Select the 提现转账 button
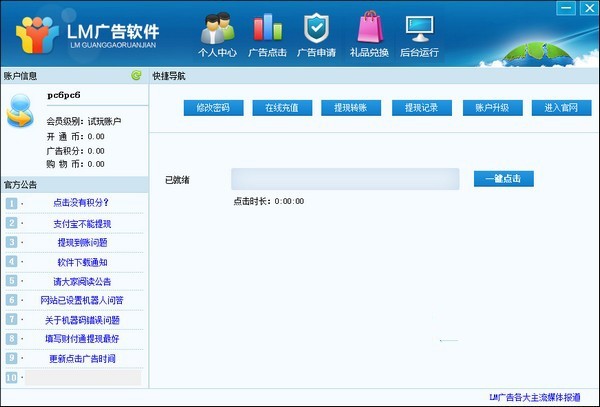Screen dimensions: 600x407 351,108
